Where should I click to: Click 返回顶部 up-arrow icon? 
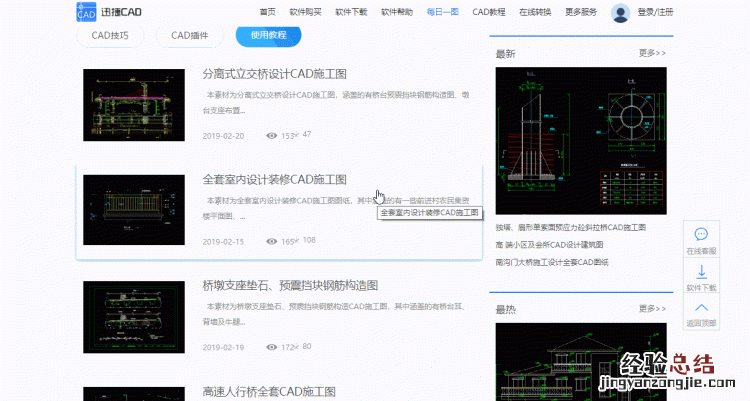(701, 308)
